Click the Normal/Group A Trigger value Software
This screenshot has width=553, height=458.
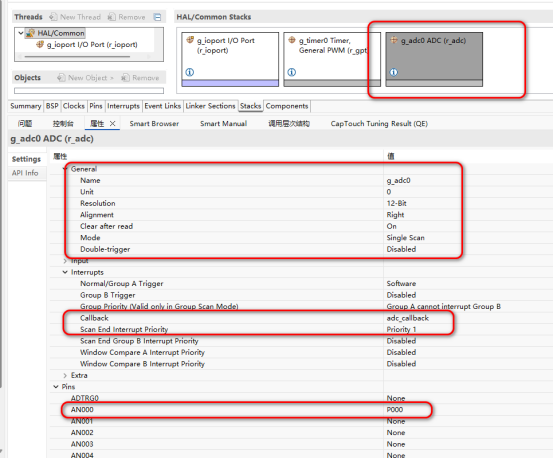(401, 283)
